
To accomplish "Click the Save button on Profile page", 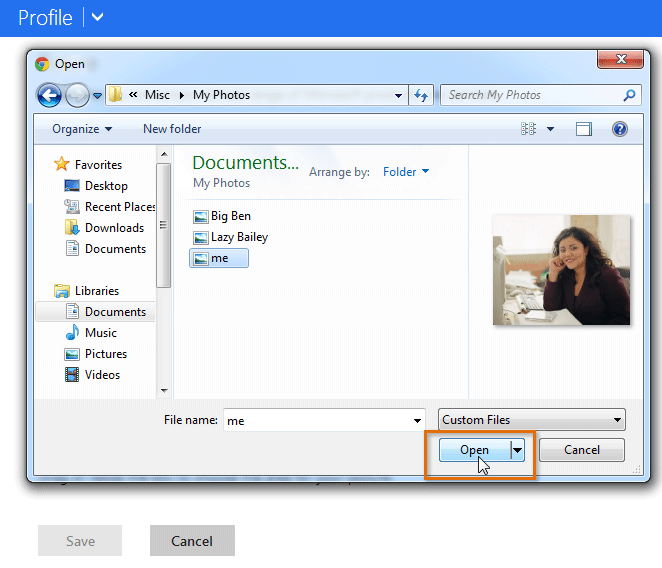I will (80, 541).
